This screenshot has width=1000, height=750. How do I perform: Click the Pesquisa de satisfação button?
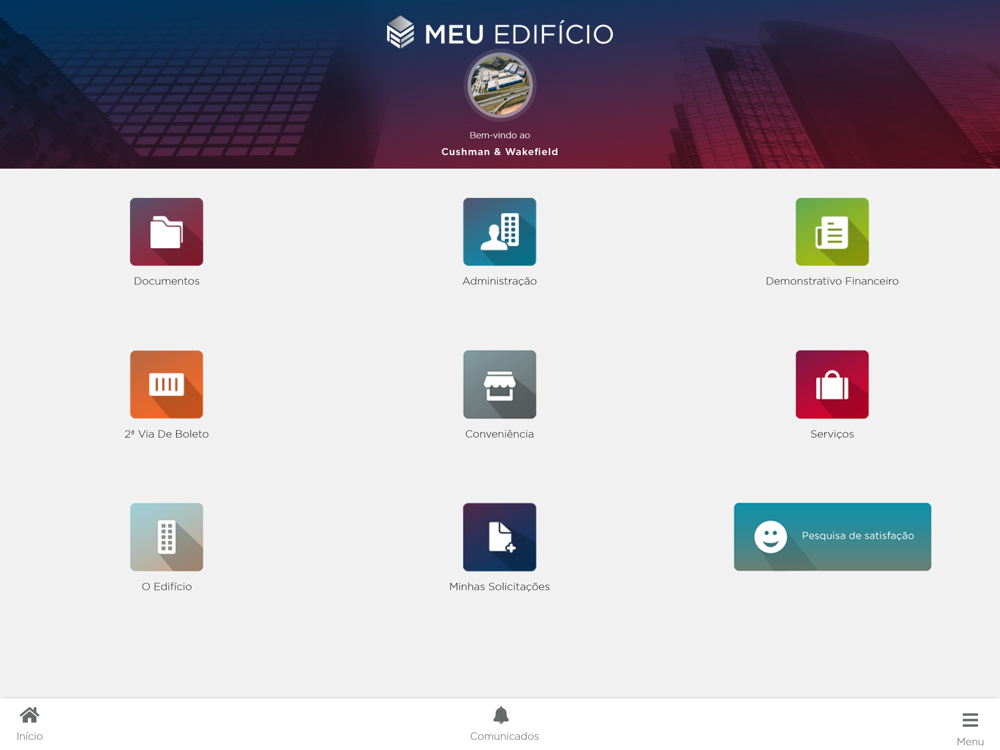(832, 537)
